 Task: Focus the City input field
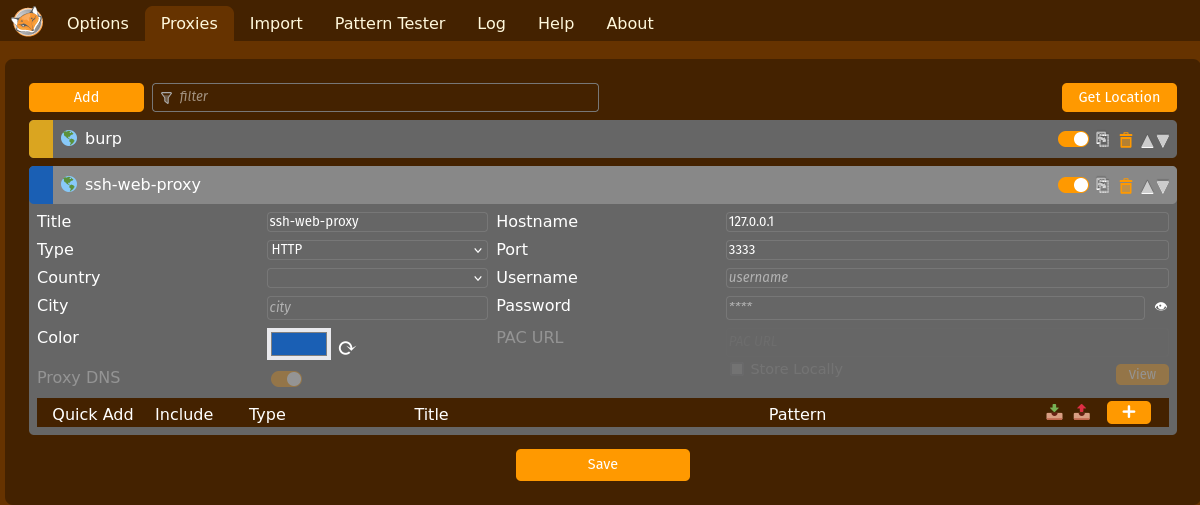pos(377,308)
